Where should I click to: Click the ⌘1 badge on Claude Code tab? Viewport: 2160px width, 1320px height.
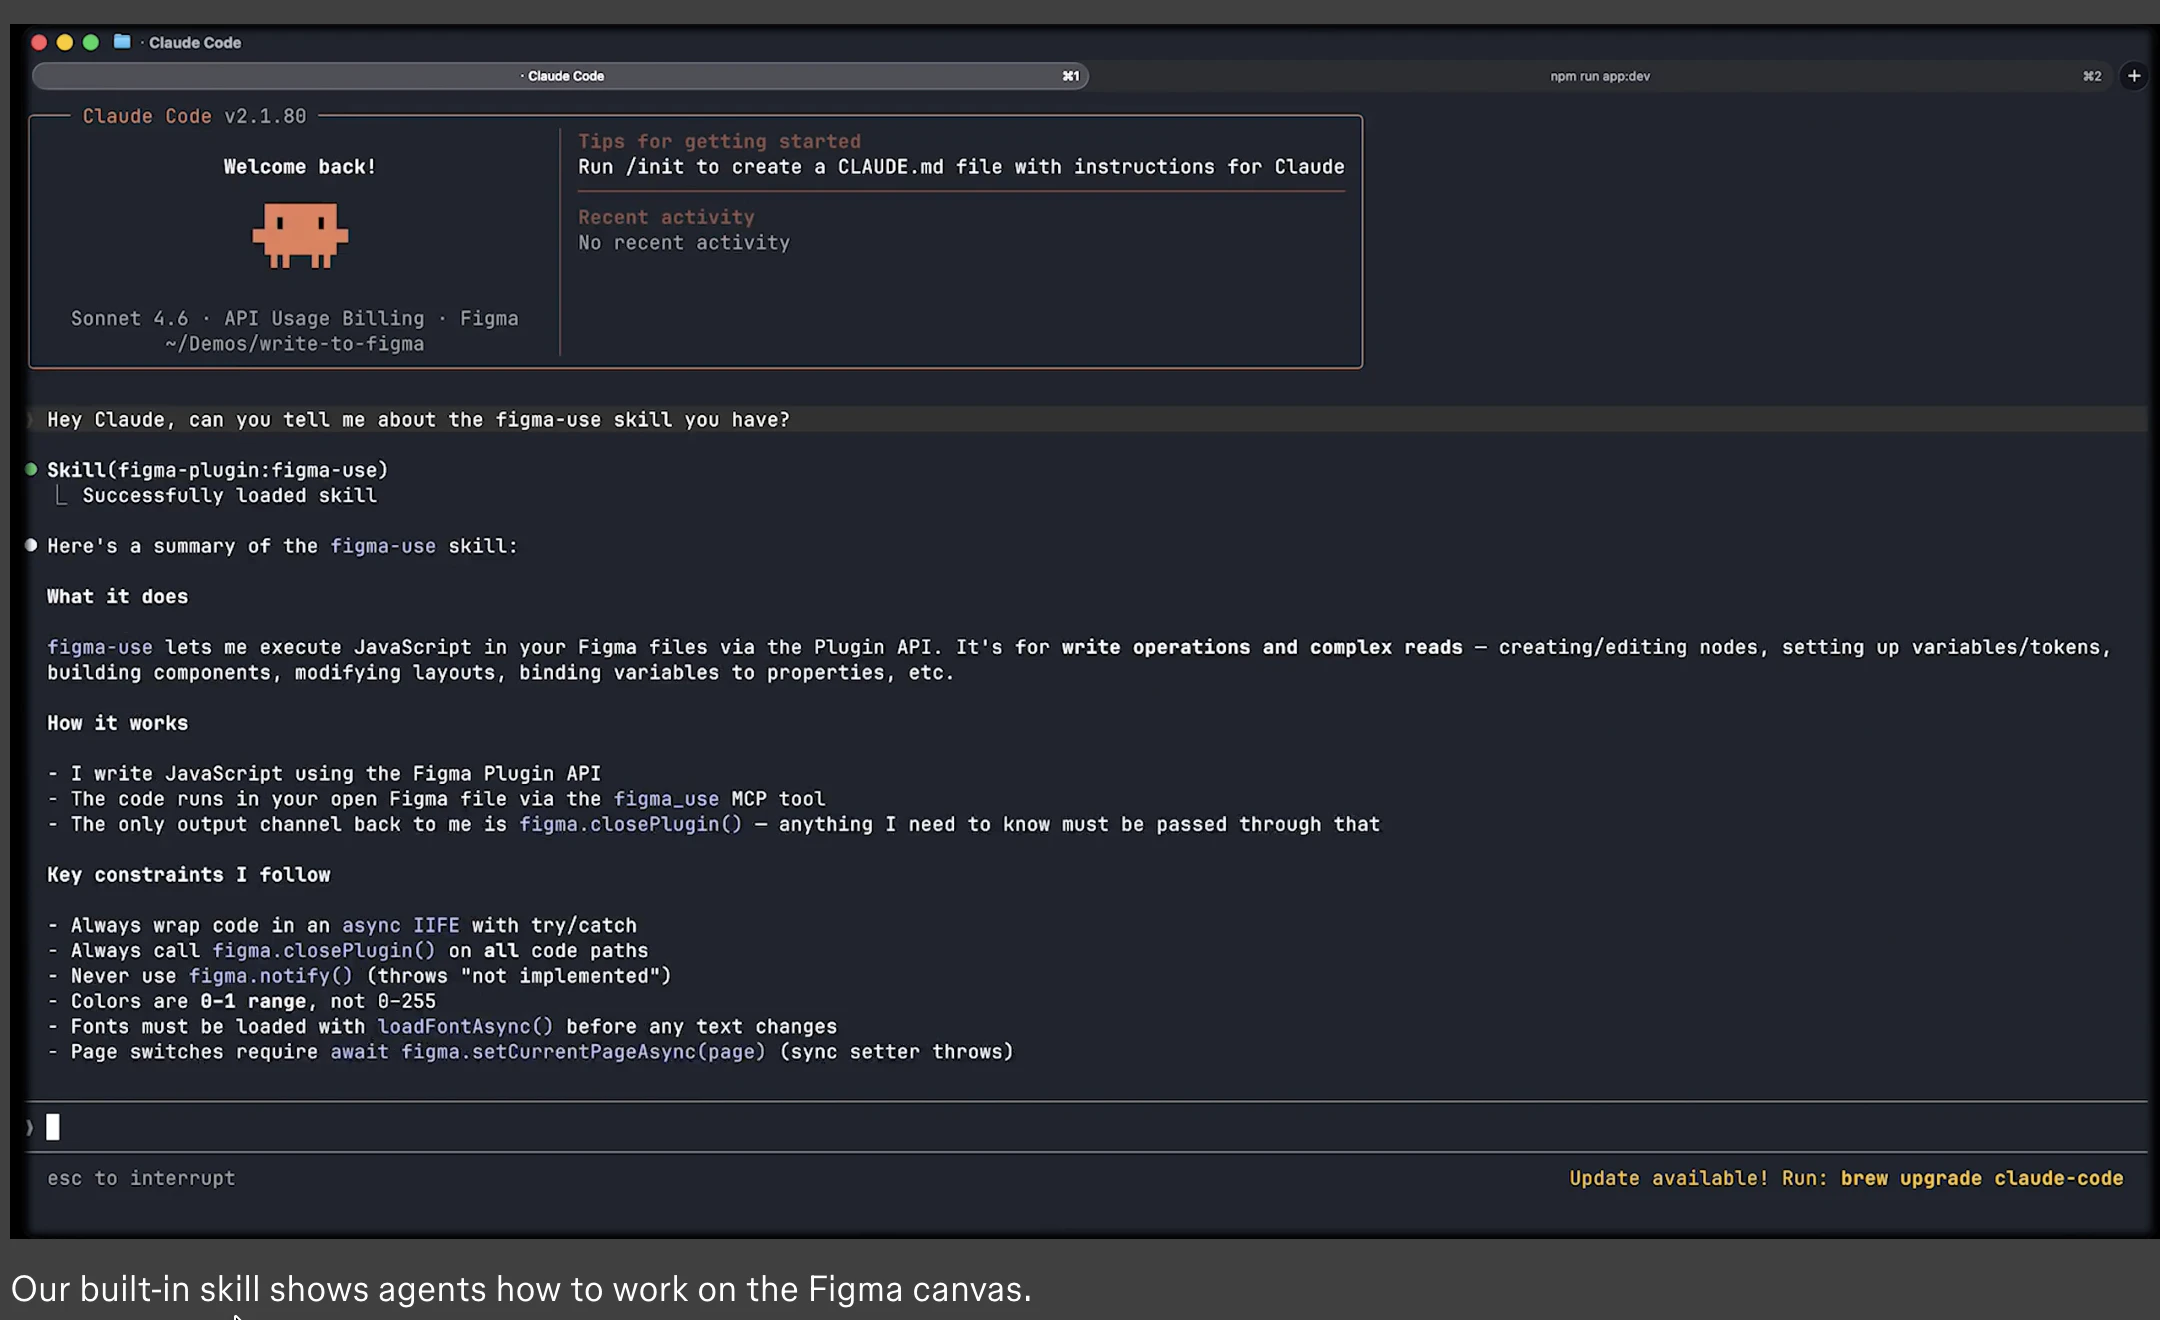(1071, 75)
